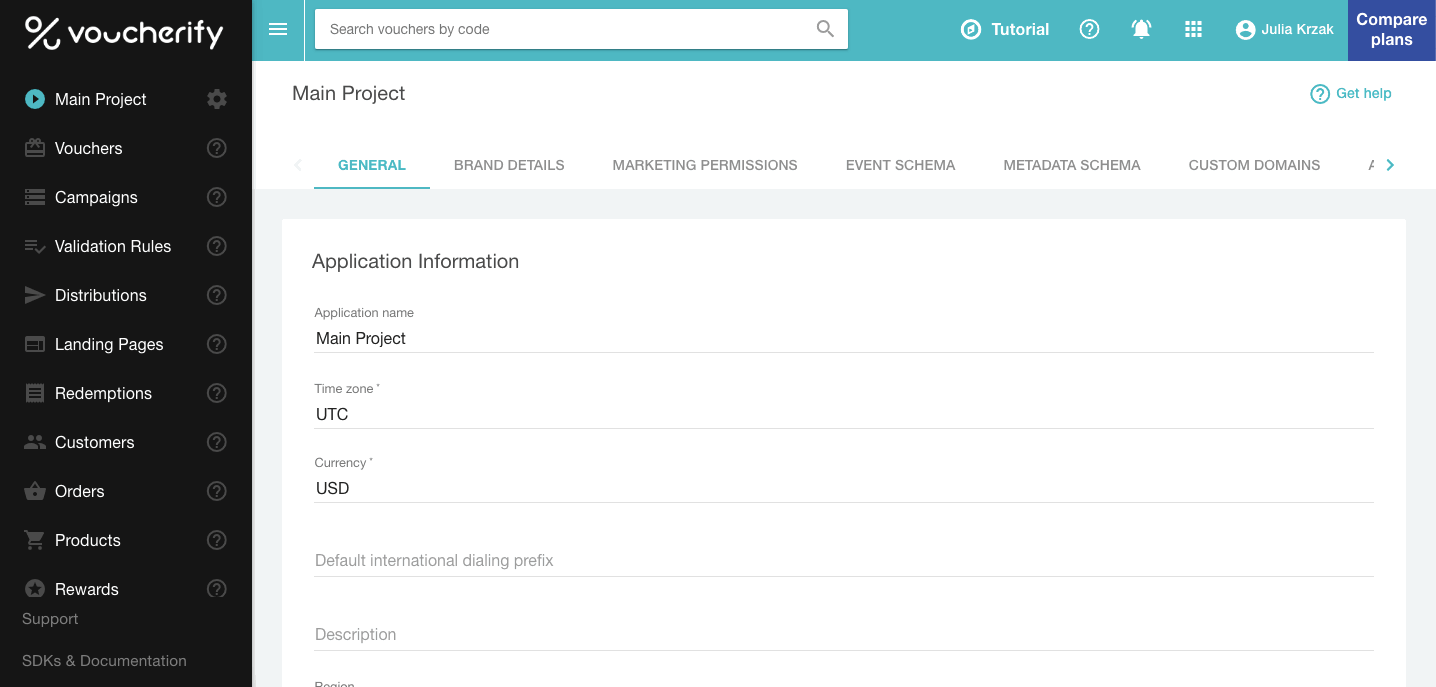Open the notifications bell
The height and width of the screenshot is (687, 1436).
[1141, 30]
